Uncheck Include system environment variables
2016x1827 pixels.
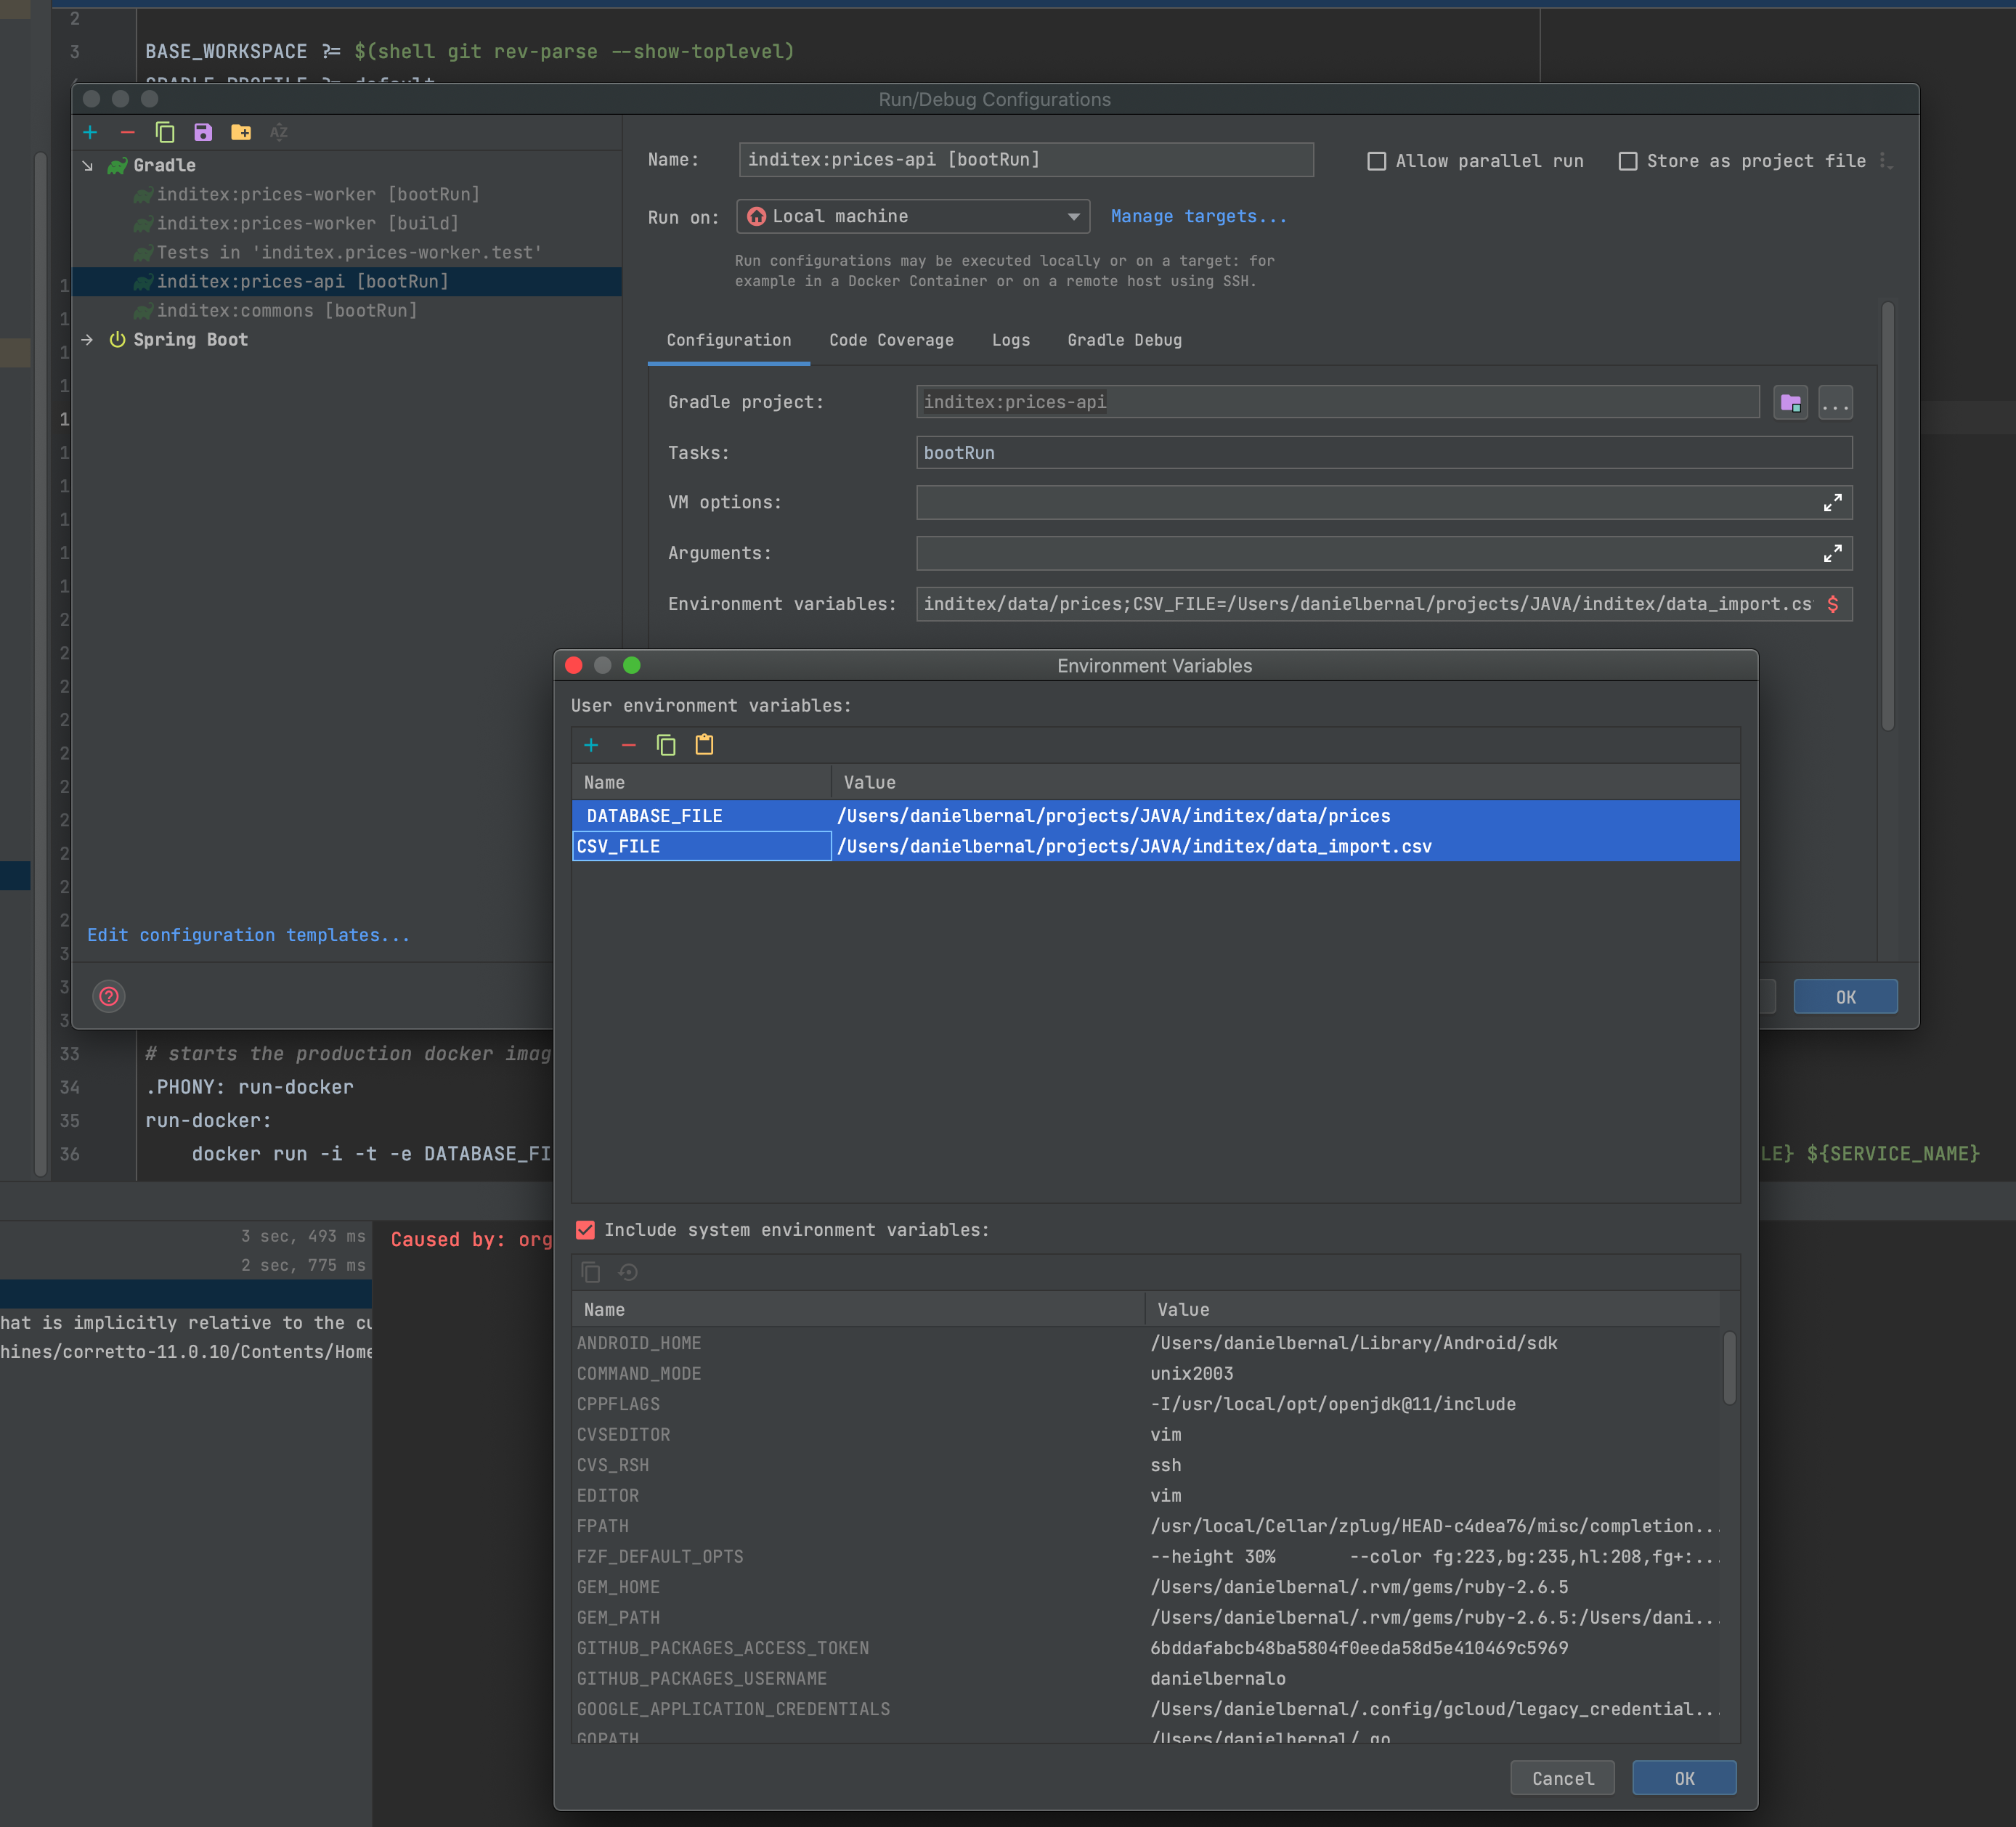point(586,1230)
